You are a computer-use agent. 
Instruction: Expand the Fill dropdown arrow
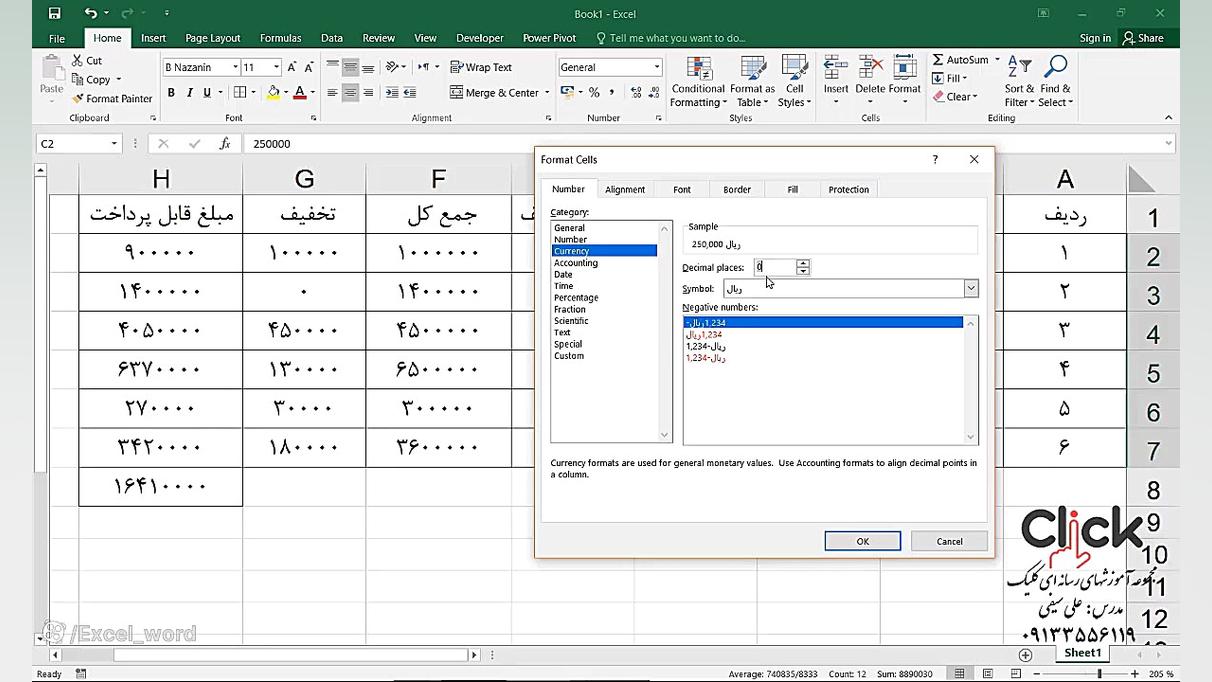pyautogui.click(x=964, y=79)
